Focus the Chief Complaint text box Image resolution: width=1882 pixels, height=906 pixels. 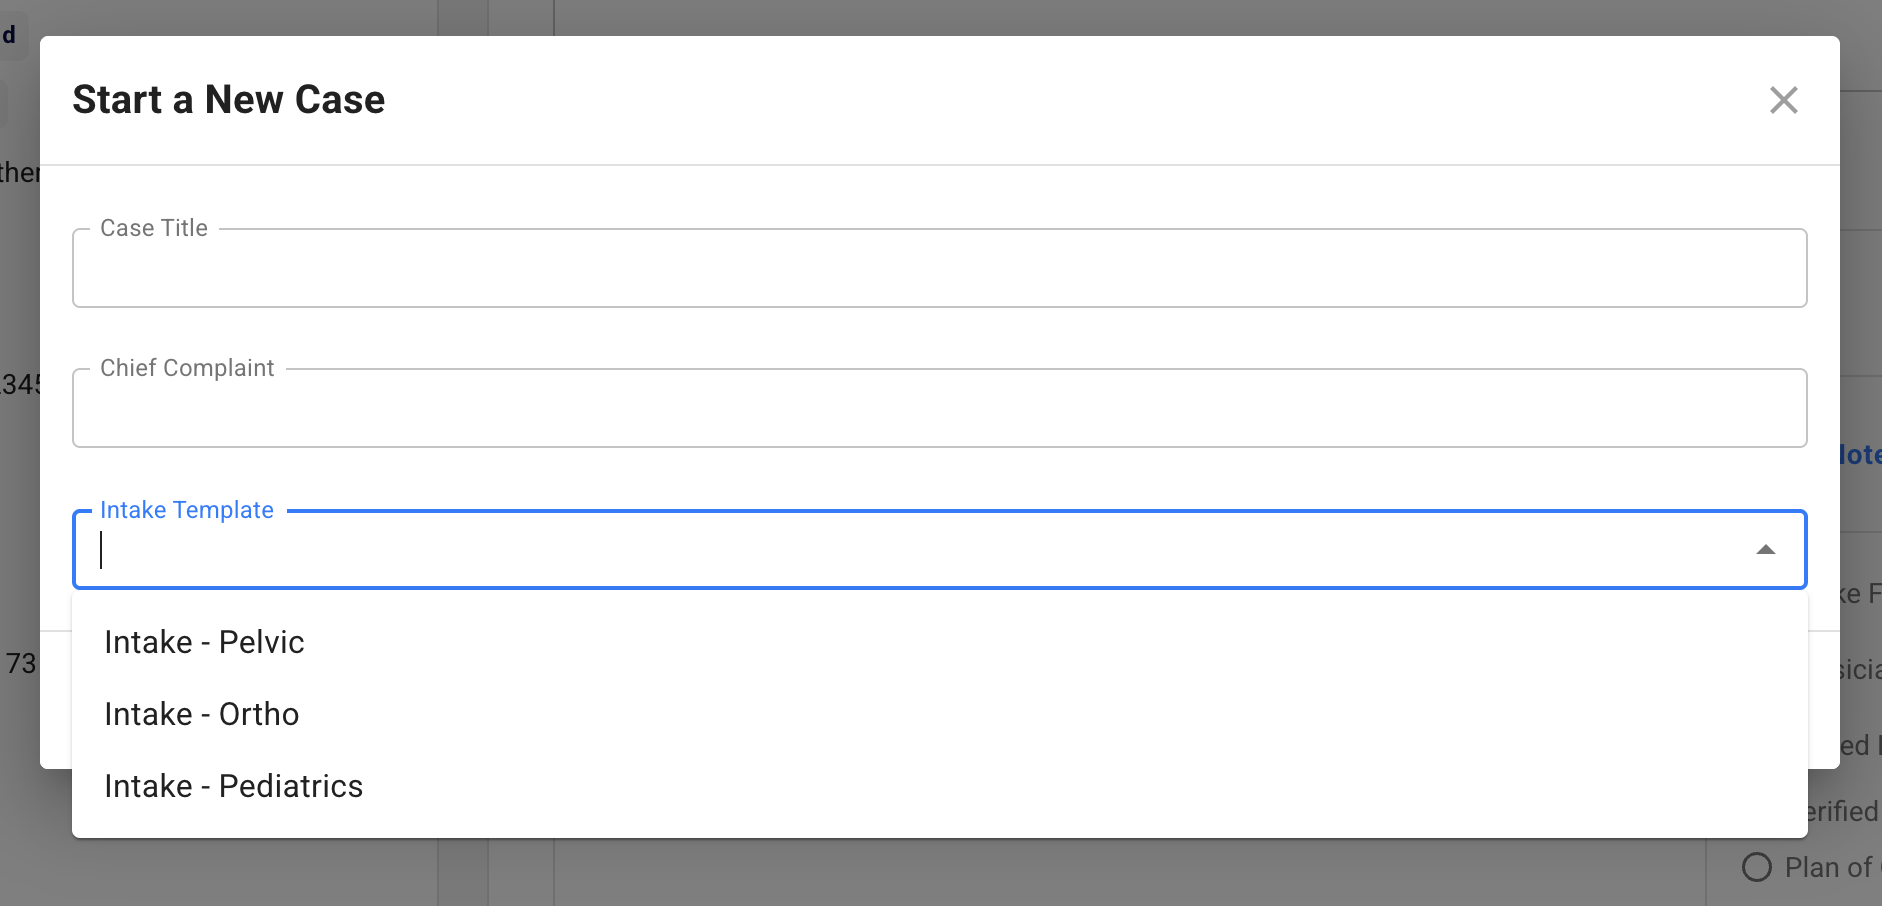point(938,409)
